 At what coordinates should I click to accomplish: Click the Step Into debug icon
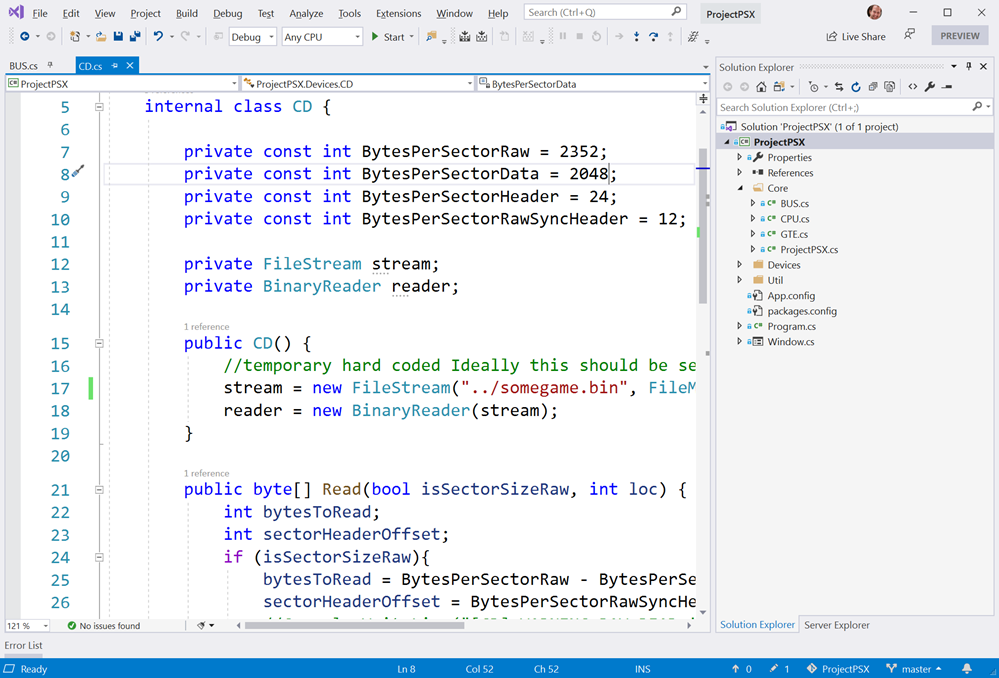click(x=636, y=36)
